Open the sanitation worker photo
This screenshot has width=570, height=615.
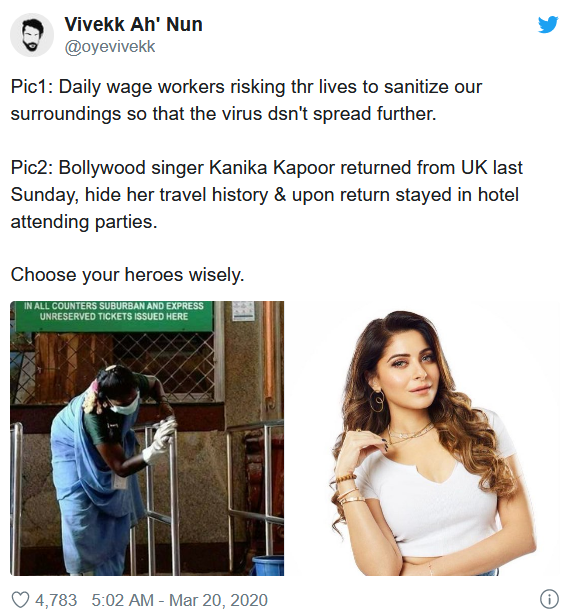(147, 438)
